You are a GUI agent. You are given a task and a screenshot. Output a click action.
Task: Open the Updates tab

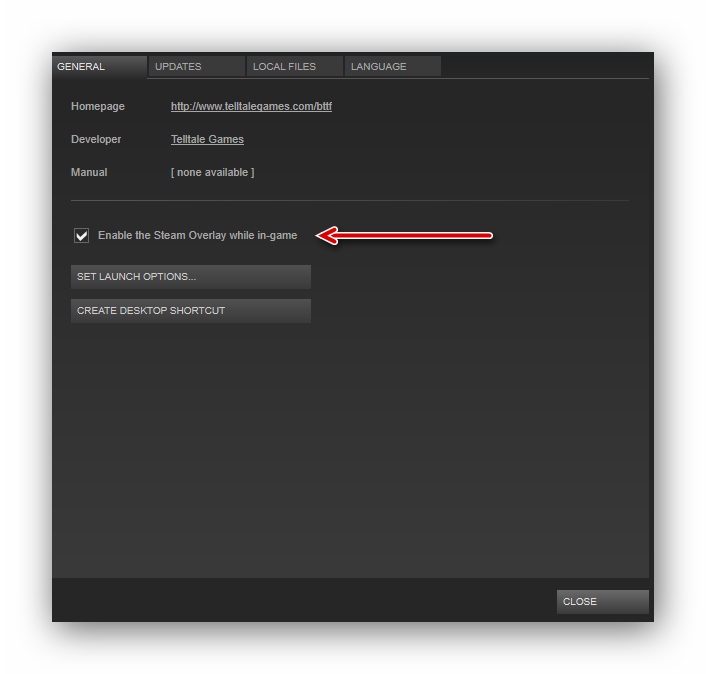[197, 67]
